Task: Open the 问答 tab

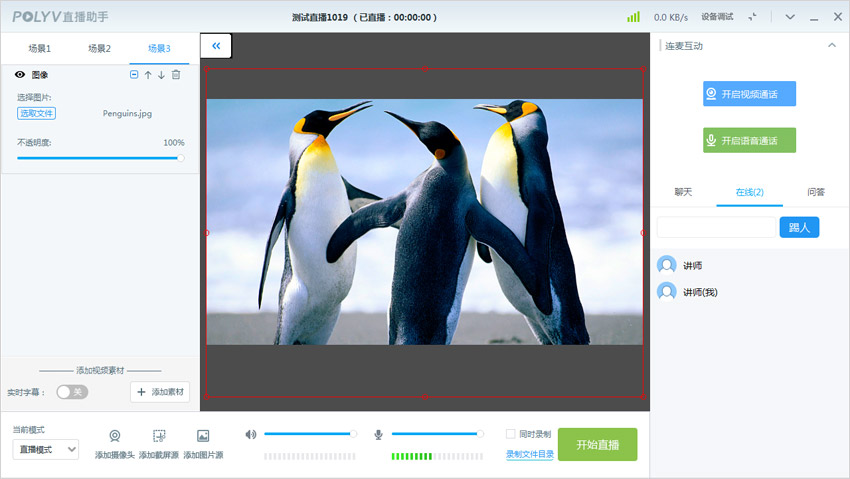Action: click(x=816, y=192)
